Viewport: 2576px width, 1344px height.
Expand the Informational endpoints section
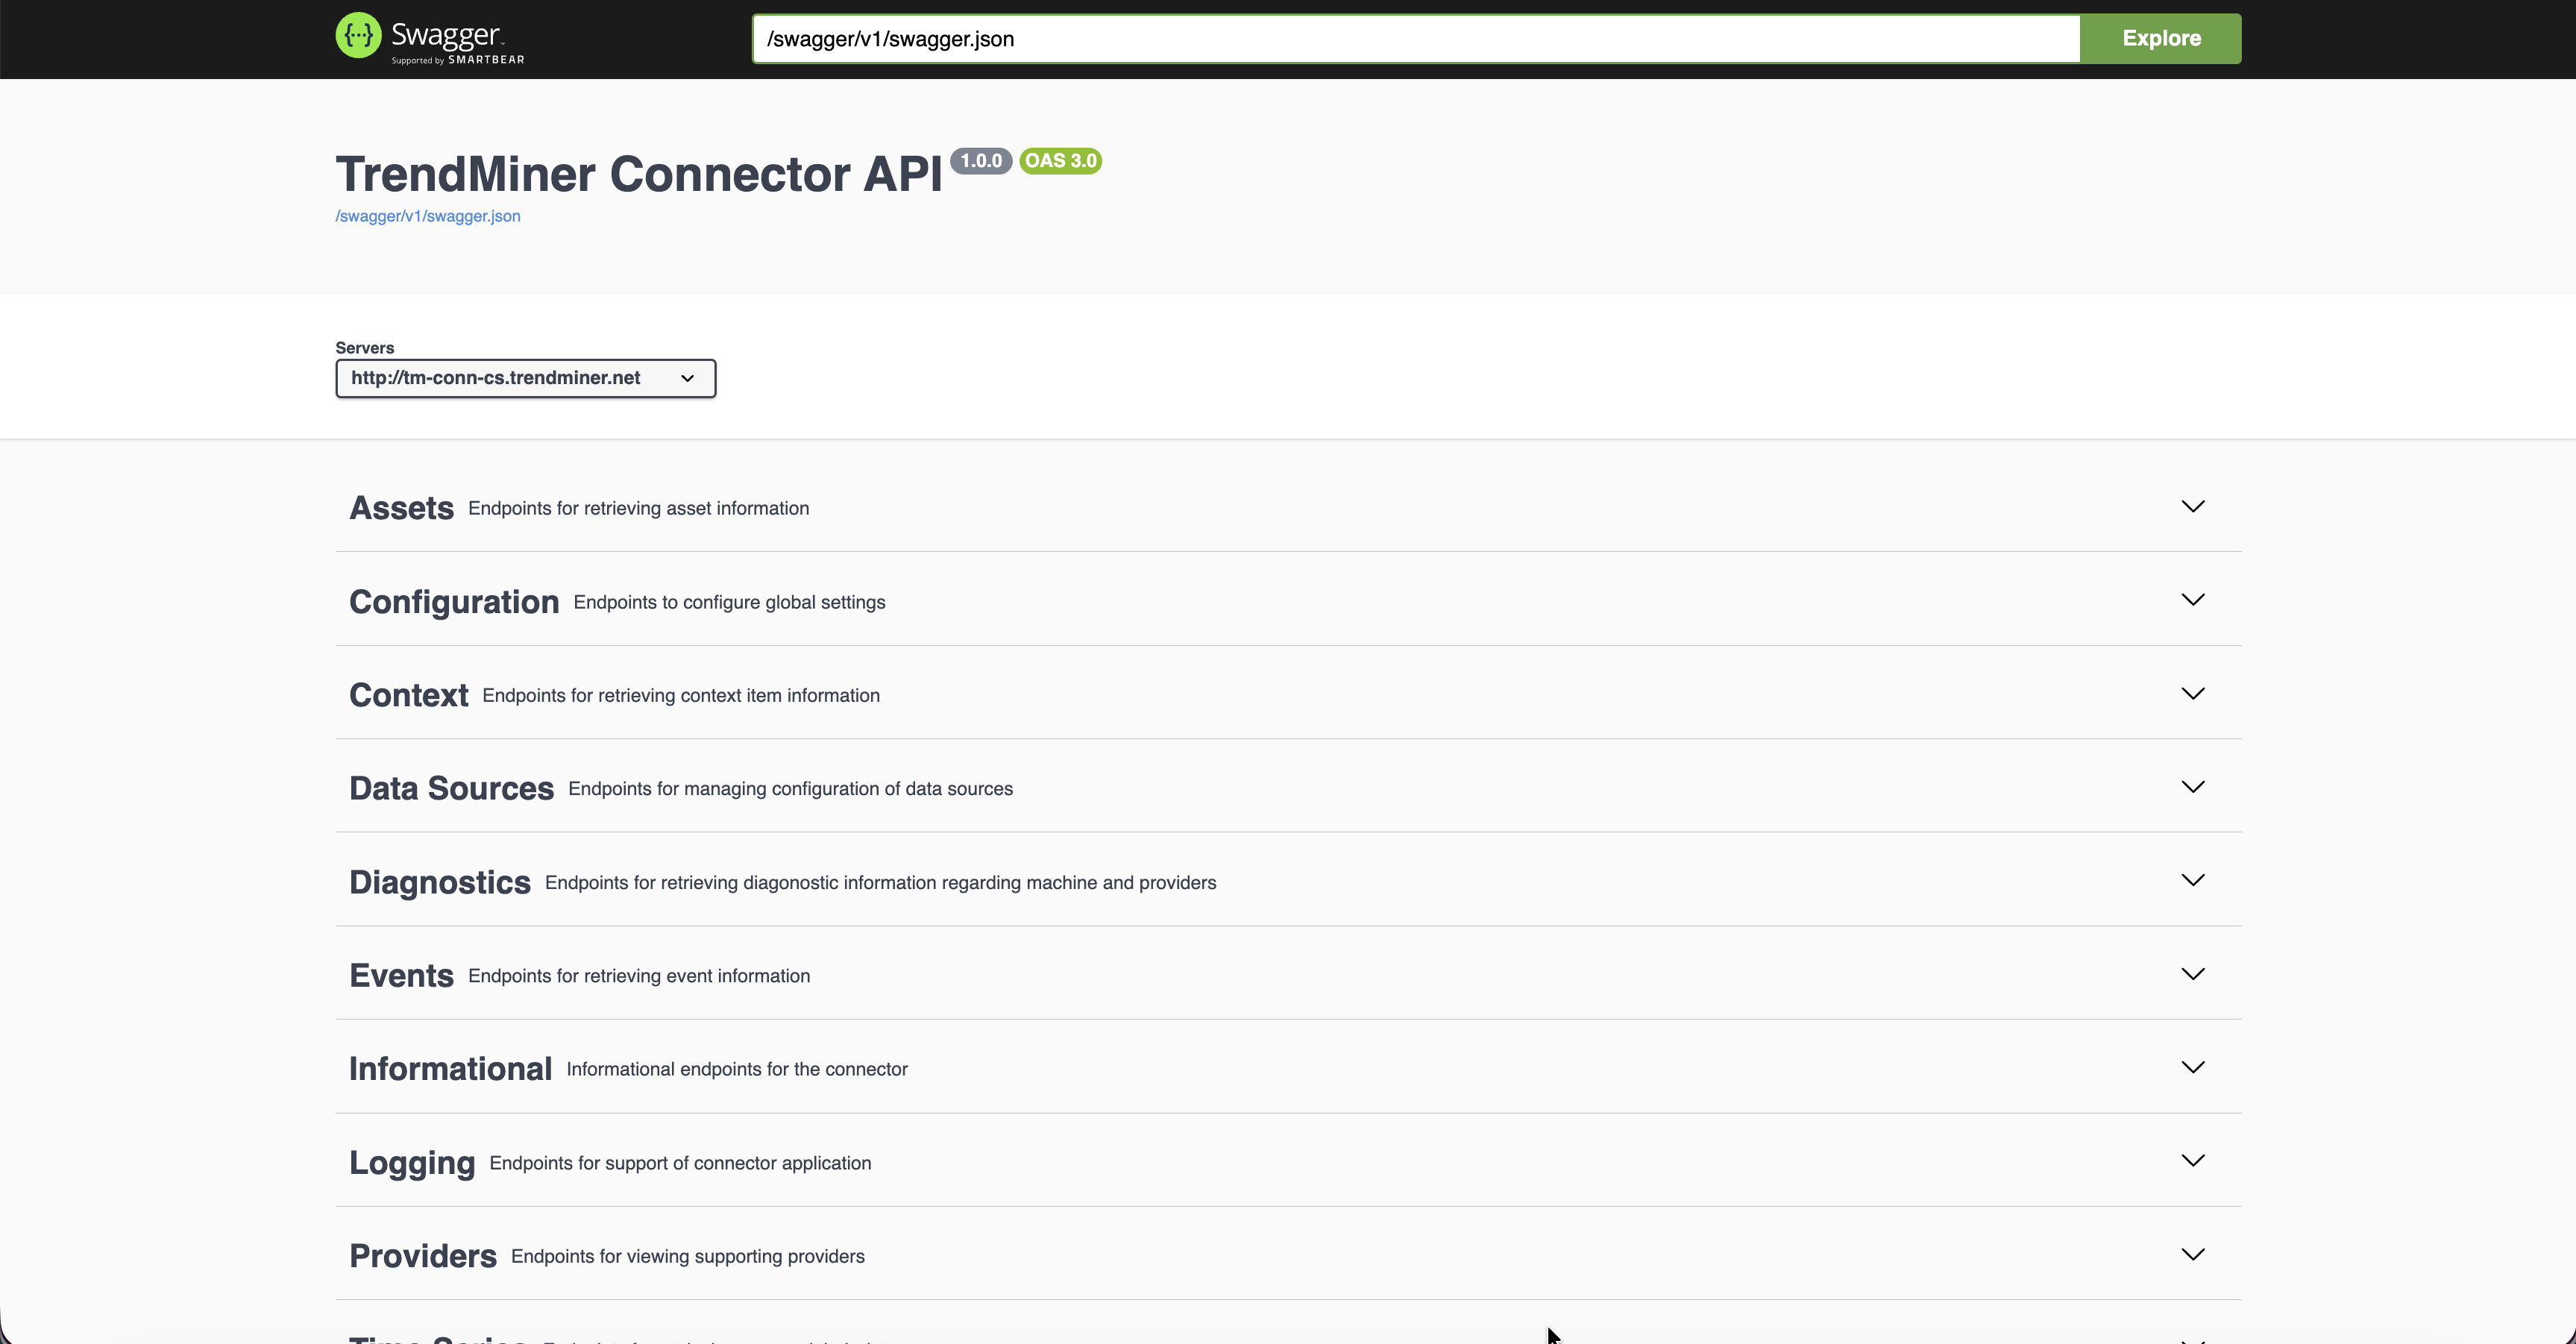point(2193,1067)
